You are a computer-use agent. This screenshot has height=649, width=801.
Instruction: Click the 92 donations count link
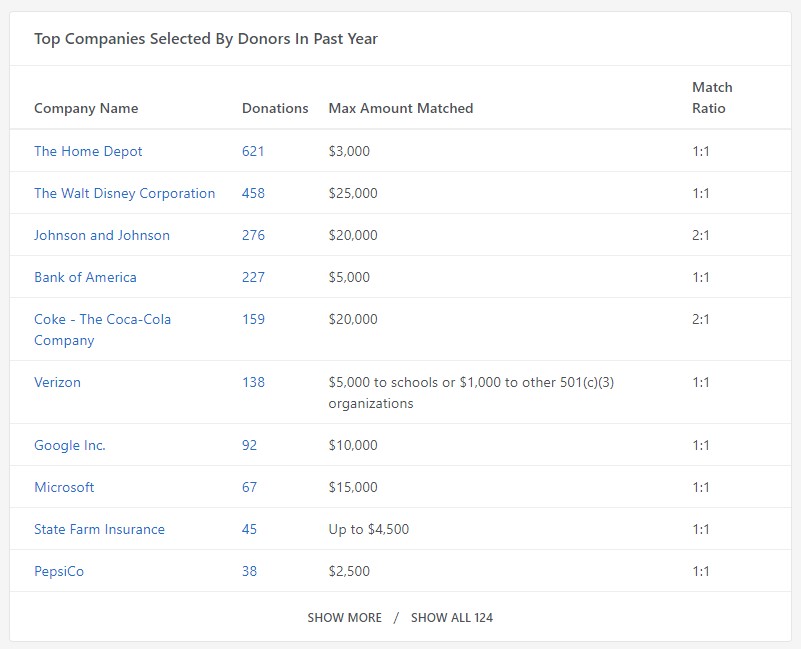[249, 445]
